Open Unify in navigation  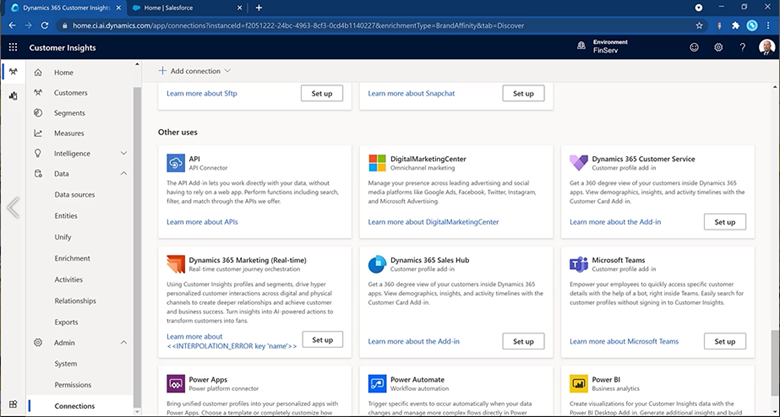tap(63, 237)
